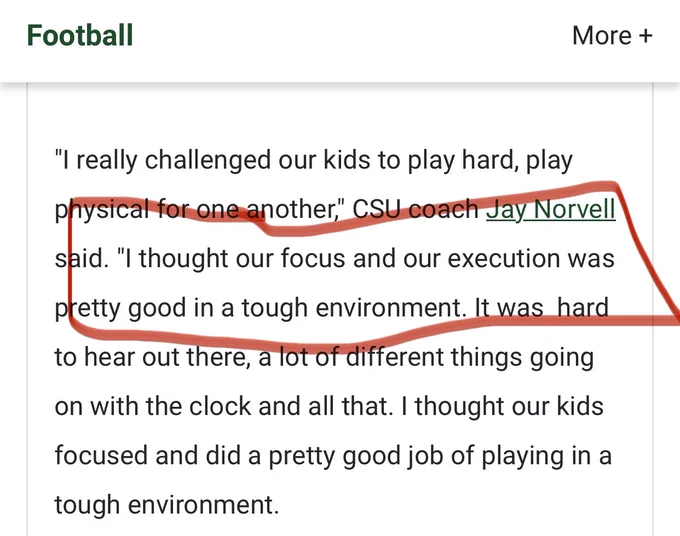680x536 pixels.
Task: Click the word "execution" in the quote
Action: click(503, 258)
